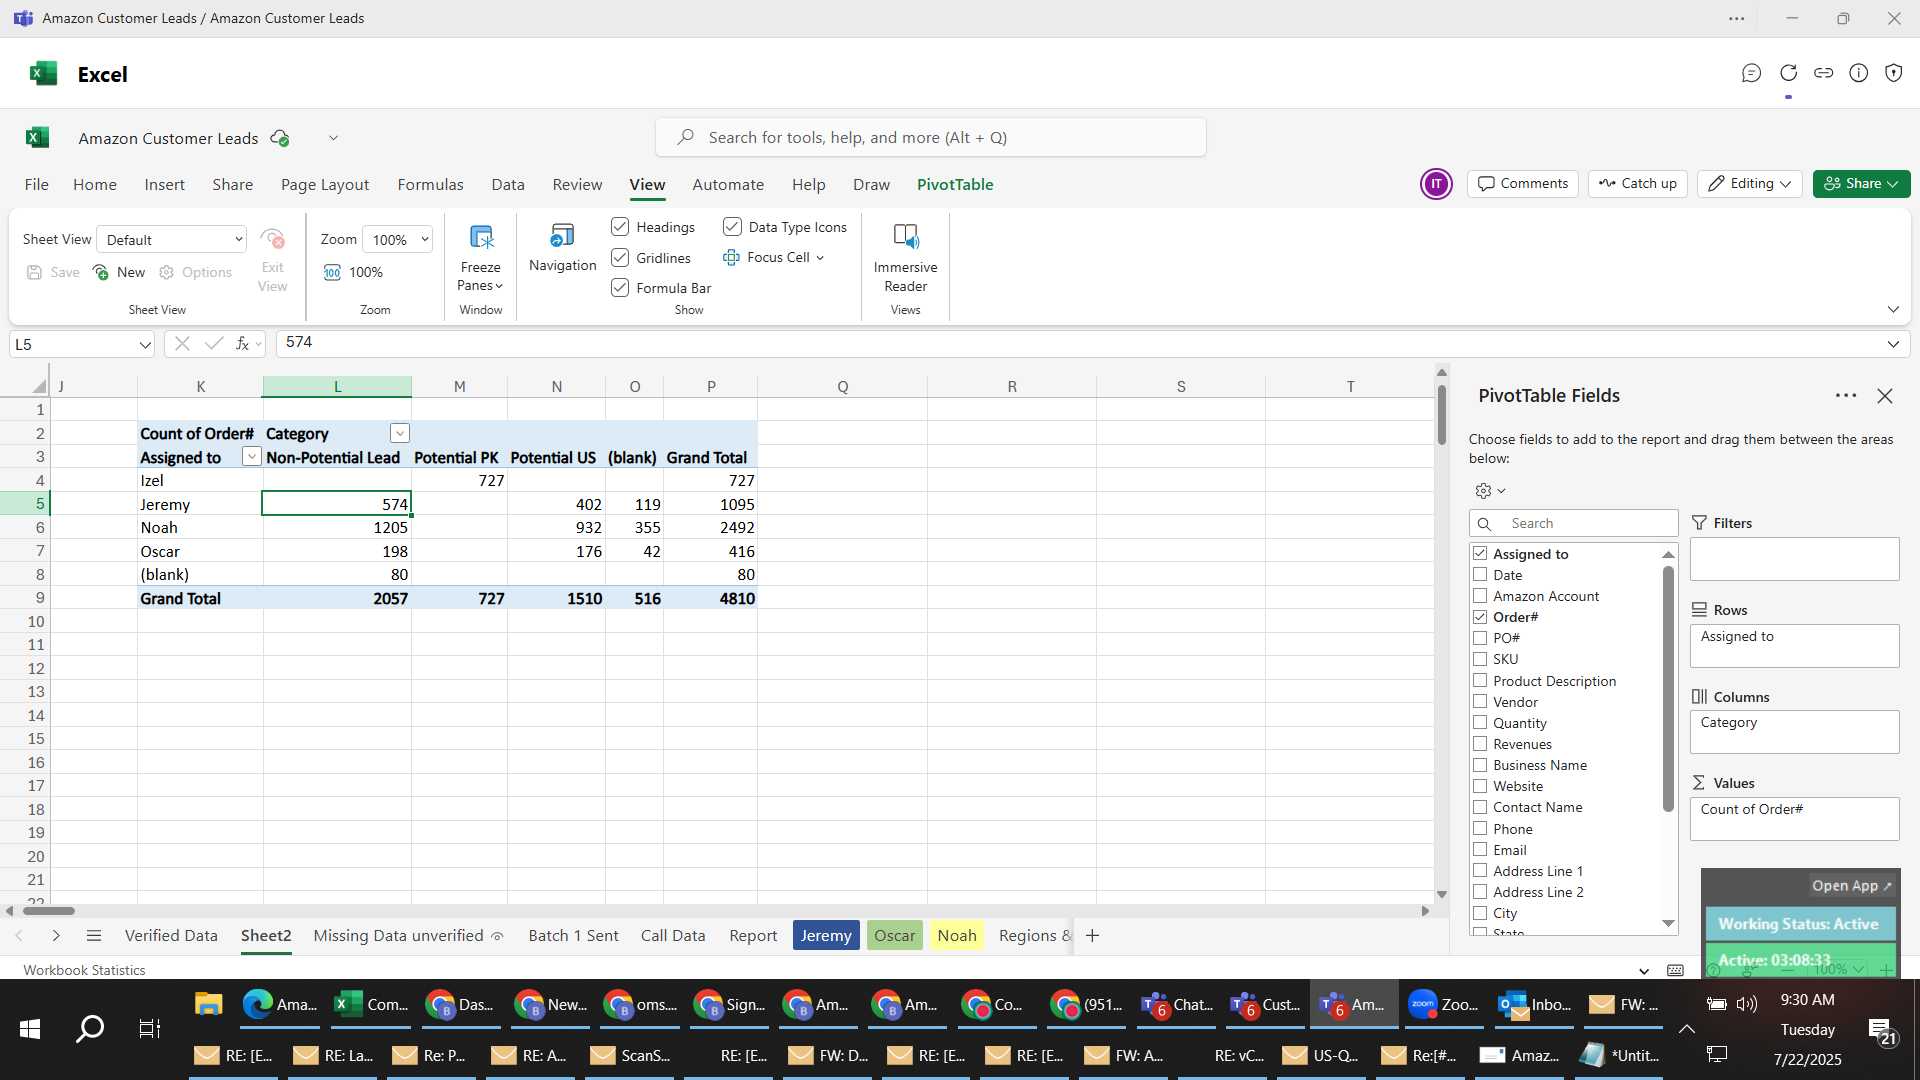
Task: Toggle the Gridlines checkbox
Action: click(x=620, y=258)
